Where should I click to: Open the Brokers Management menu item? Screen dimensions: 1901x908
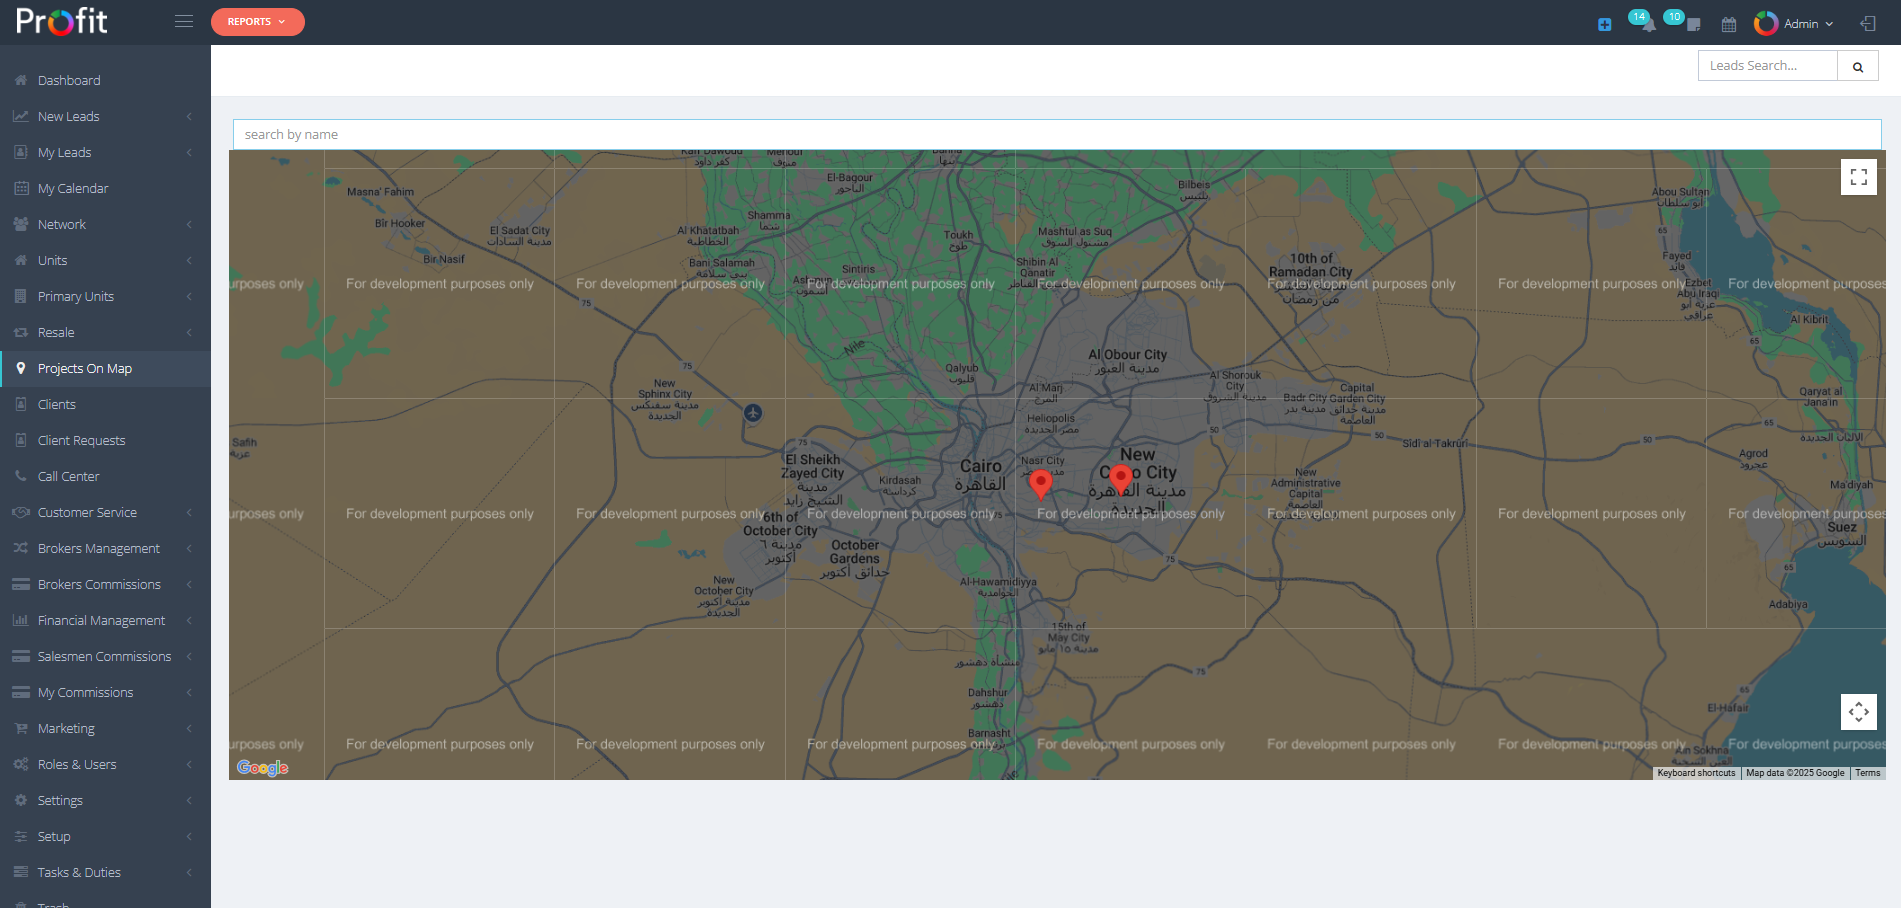click(x=98, y=548)
